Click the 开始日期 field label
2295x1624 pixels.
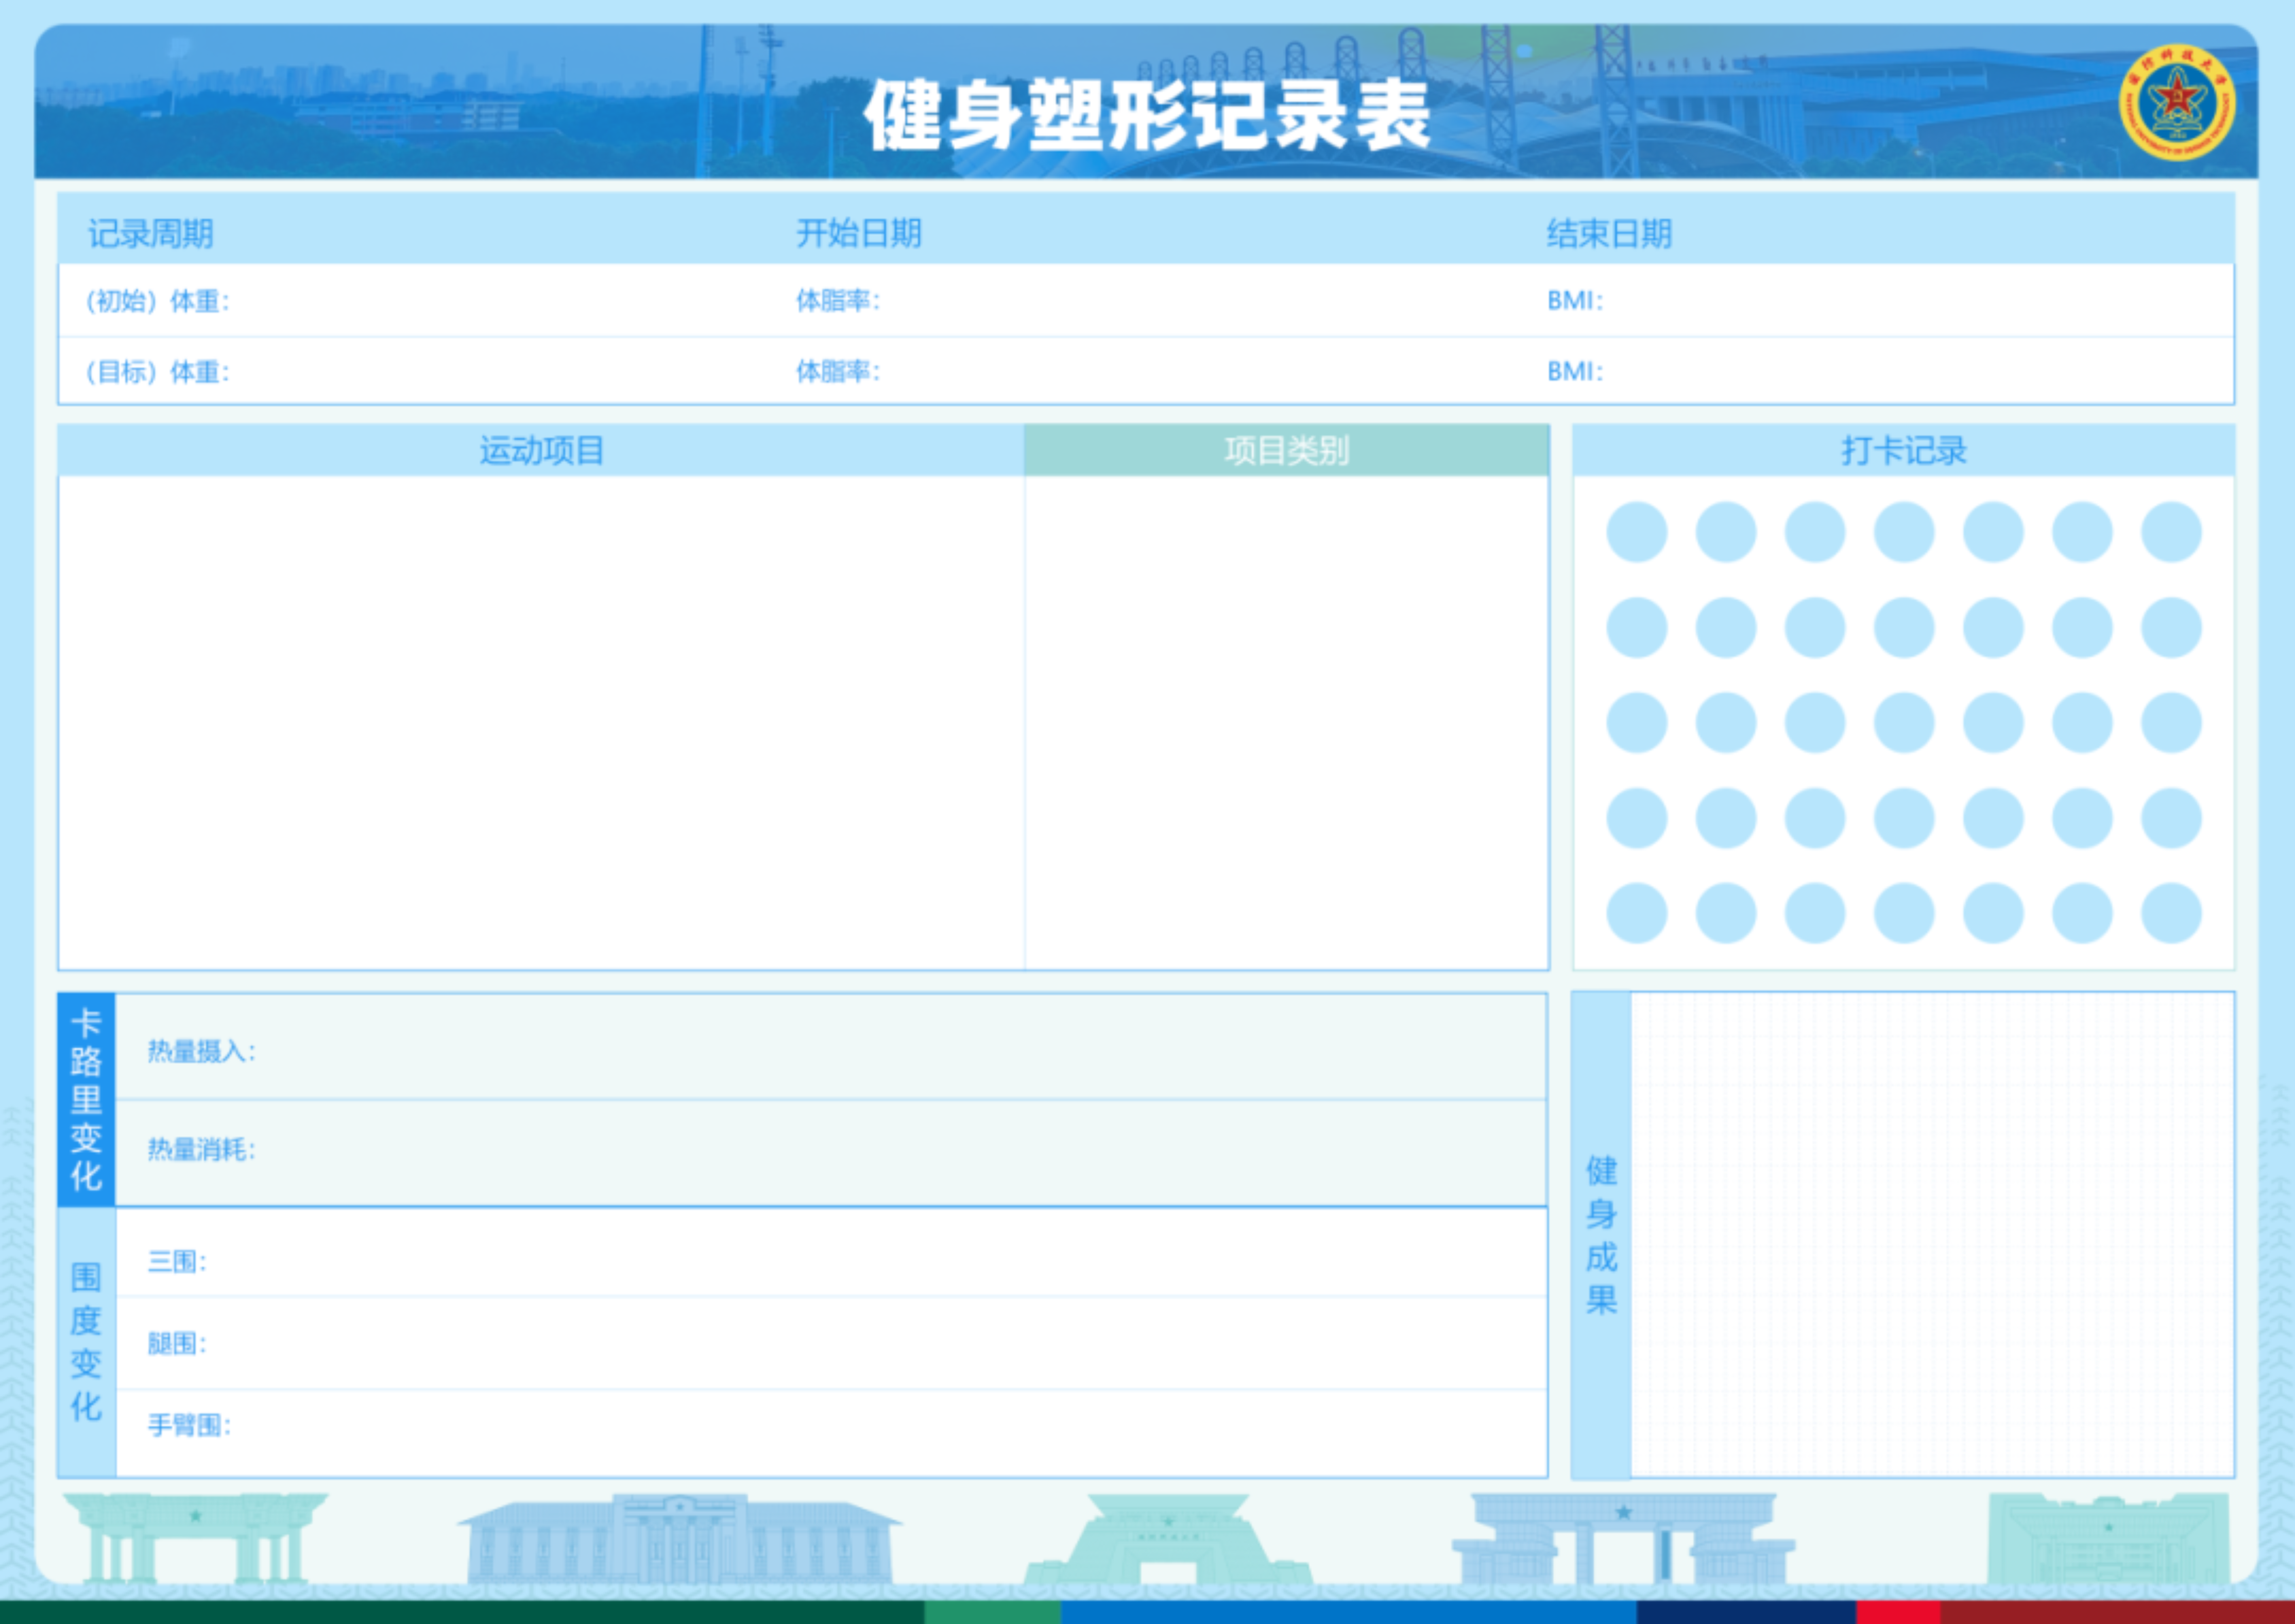pyautogui.click(x=858, y=234)
